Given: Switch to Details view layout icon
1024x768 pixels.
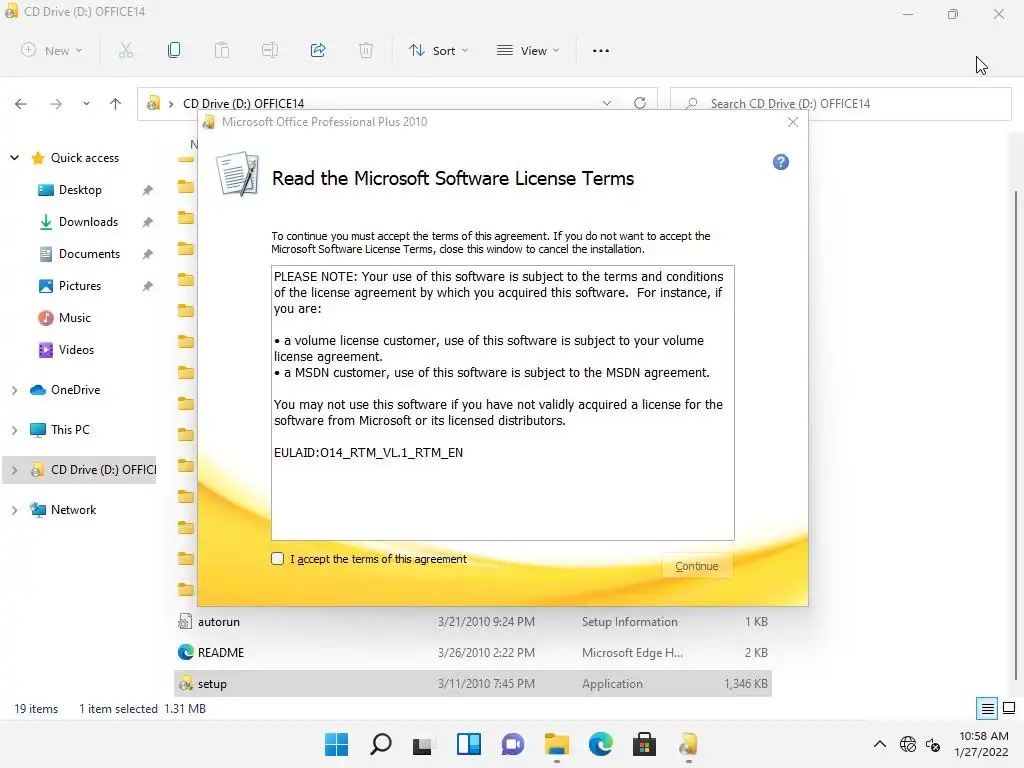Looking at the screenshot, I should point(987,709).
